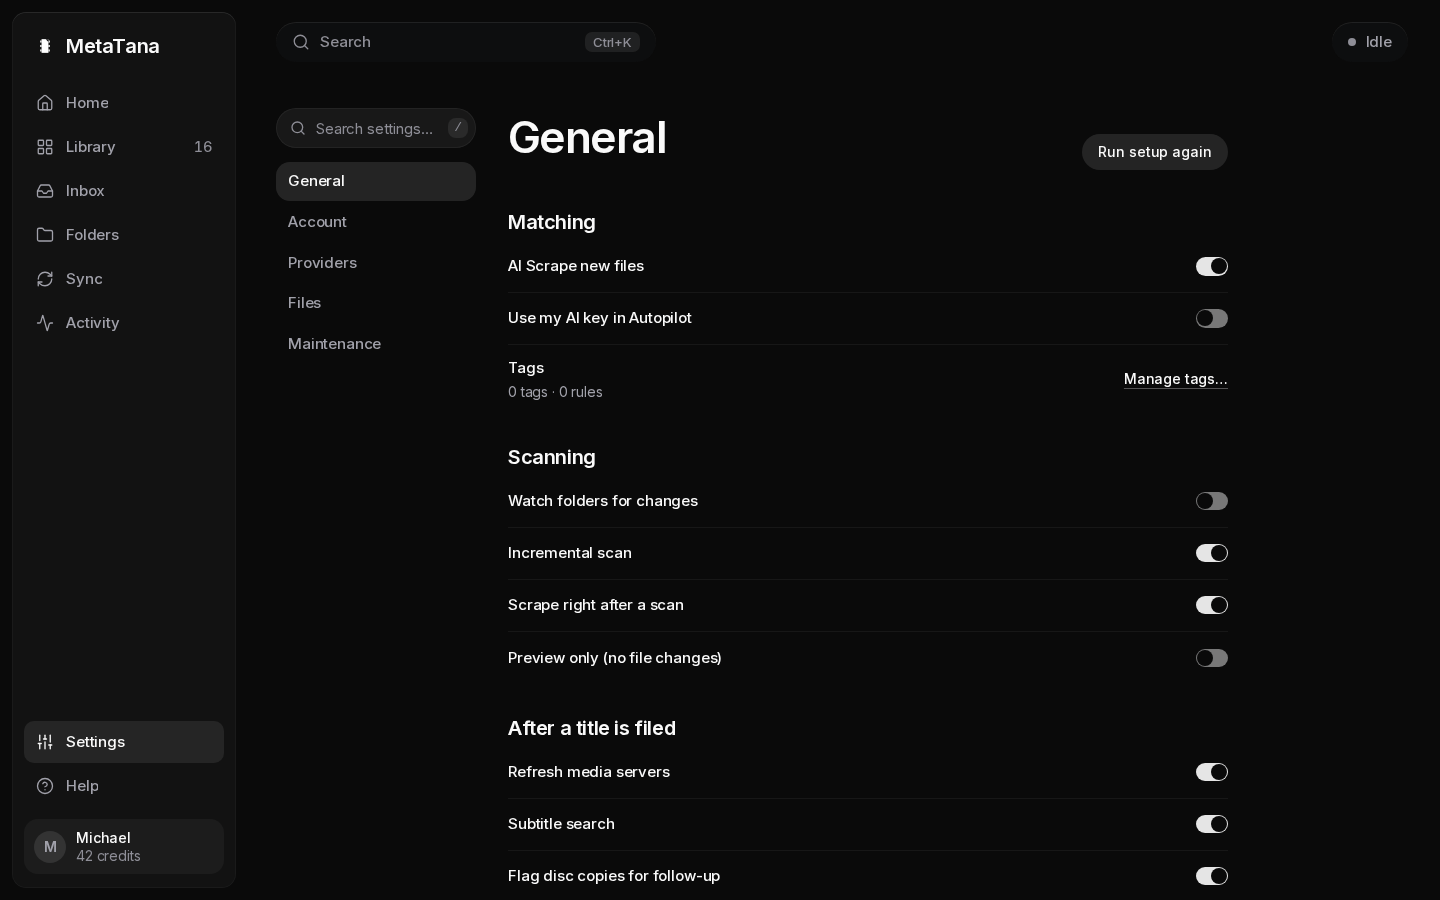Focus the top Search field

click(466, 42)
